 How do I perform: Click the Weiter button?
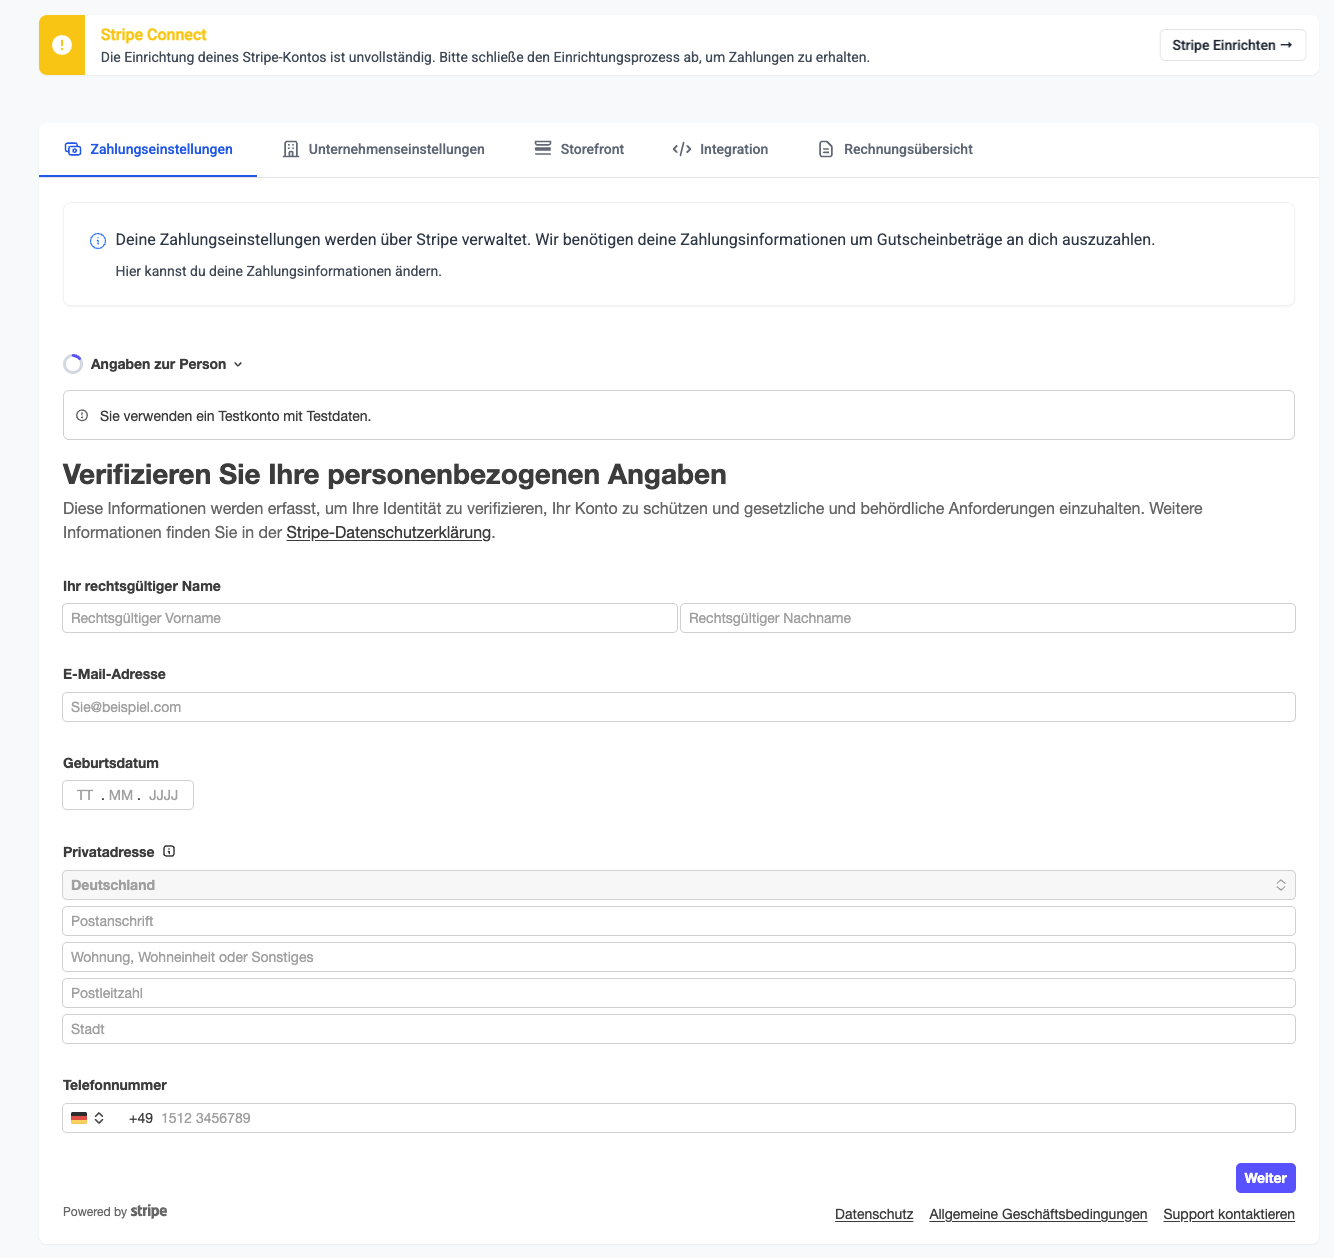pyautogui.click(x=1266, y=1178)
